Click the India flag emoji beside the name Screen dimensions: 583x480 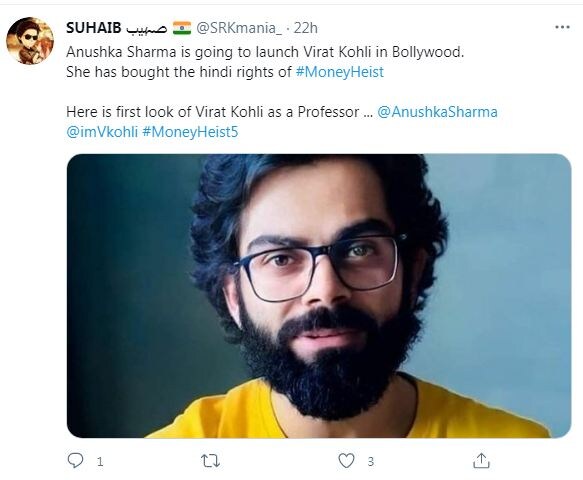182,28
